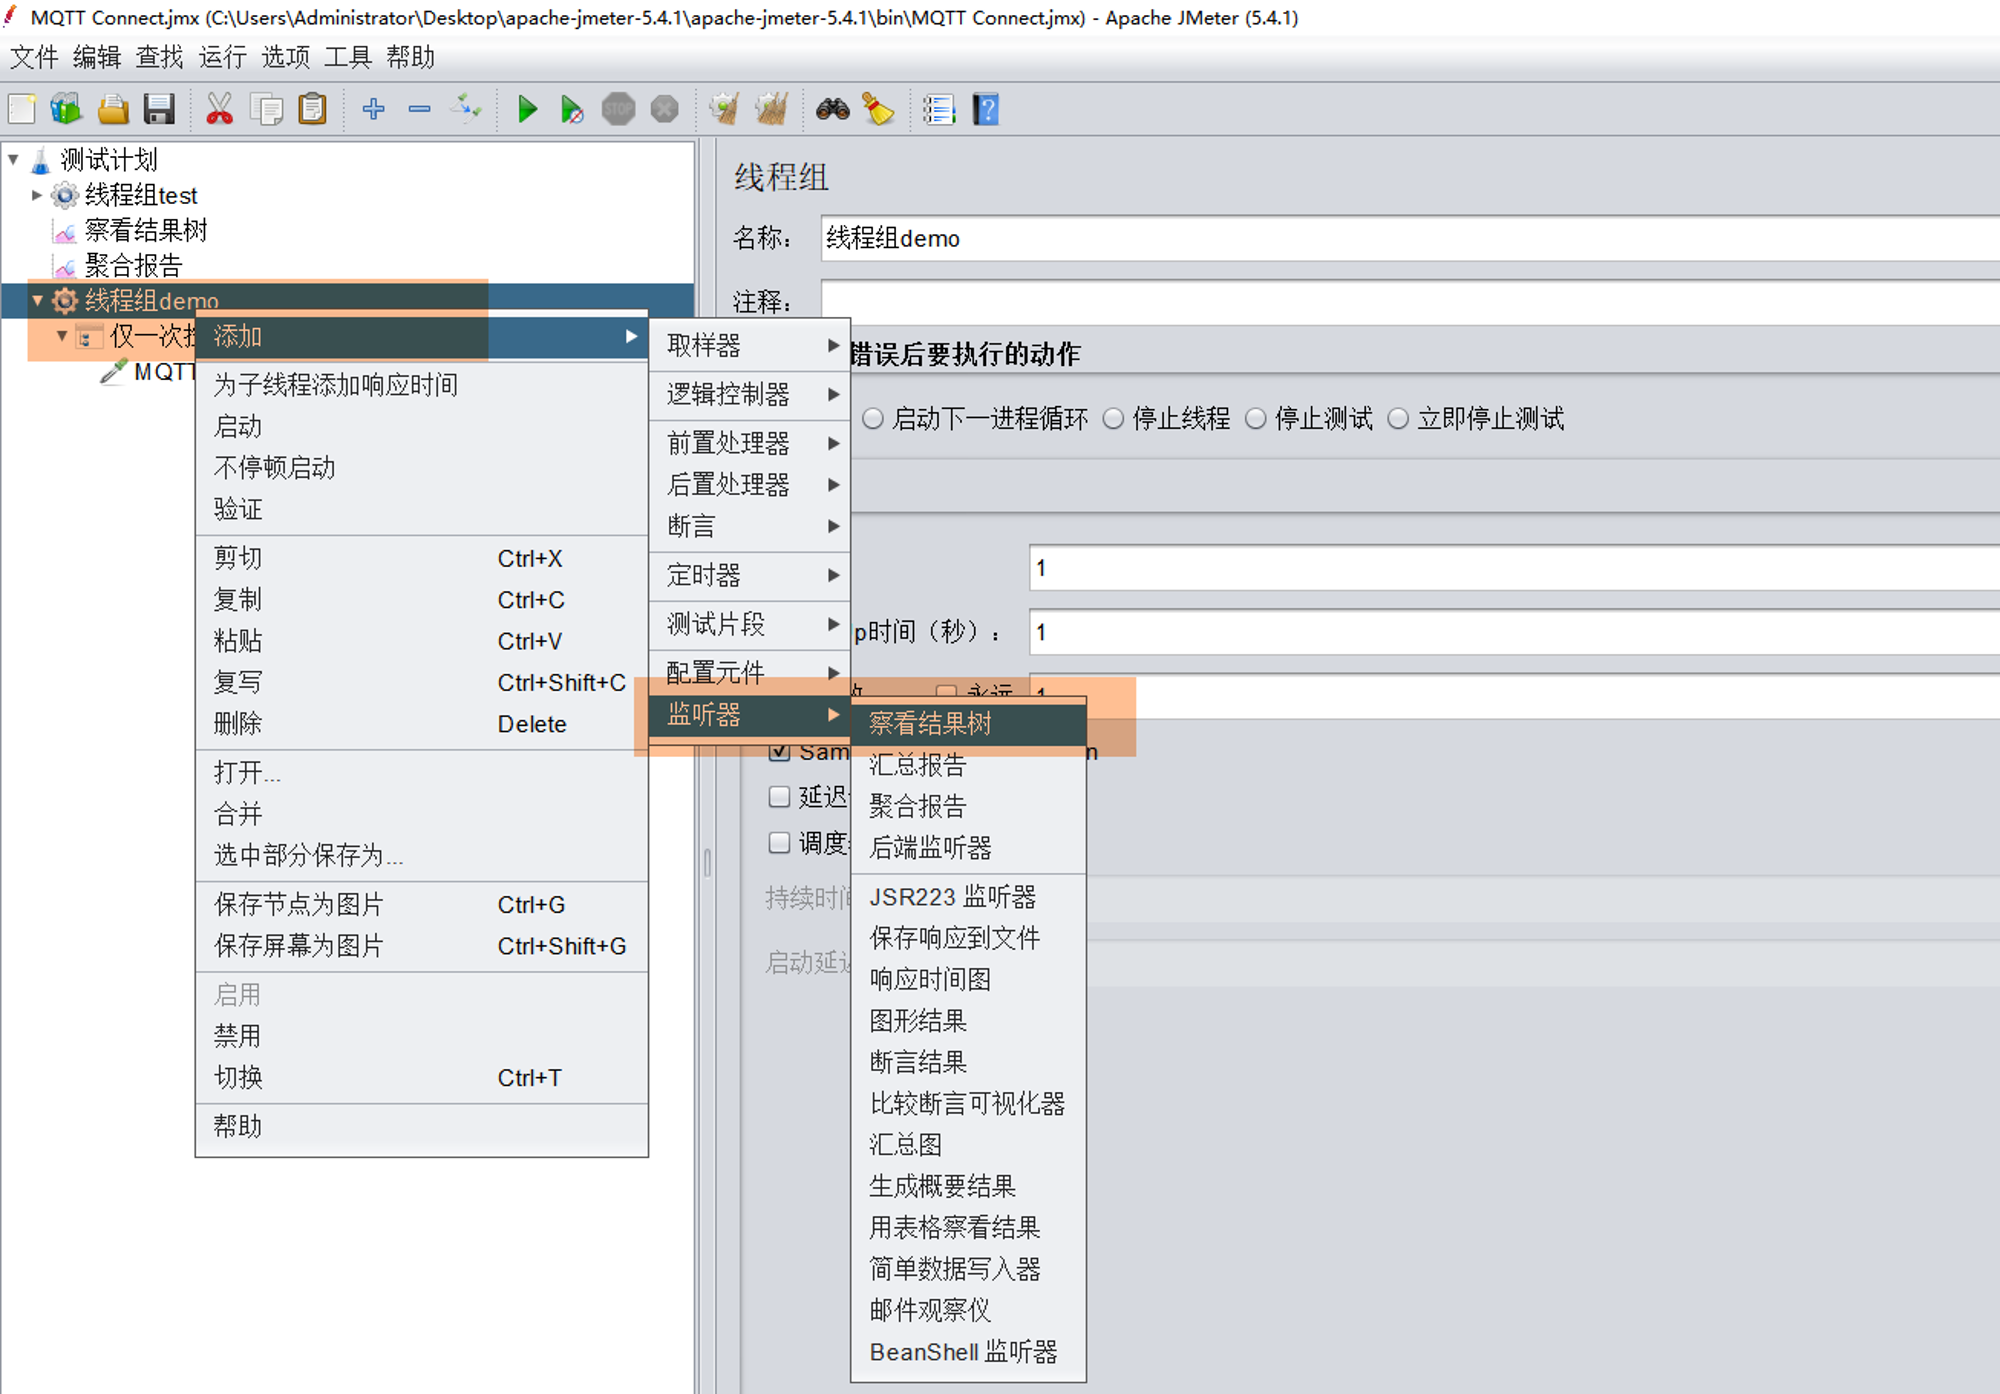Start the test with green play icon
The width and height of the screenshot is (2000, 1394).
pos(527,109)
